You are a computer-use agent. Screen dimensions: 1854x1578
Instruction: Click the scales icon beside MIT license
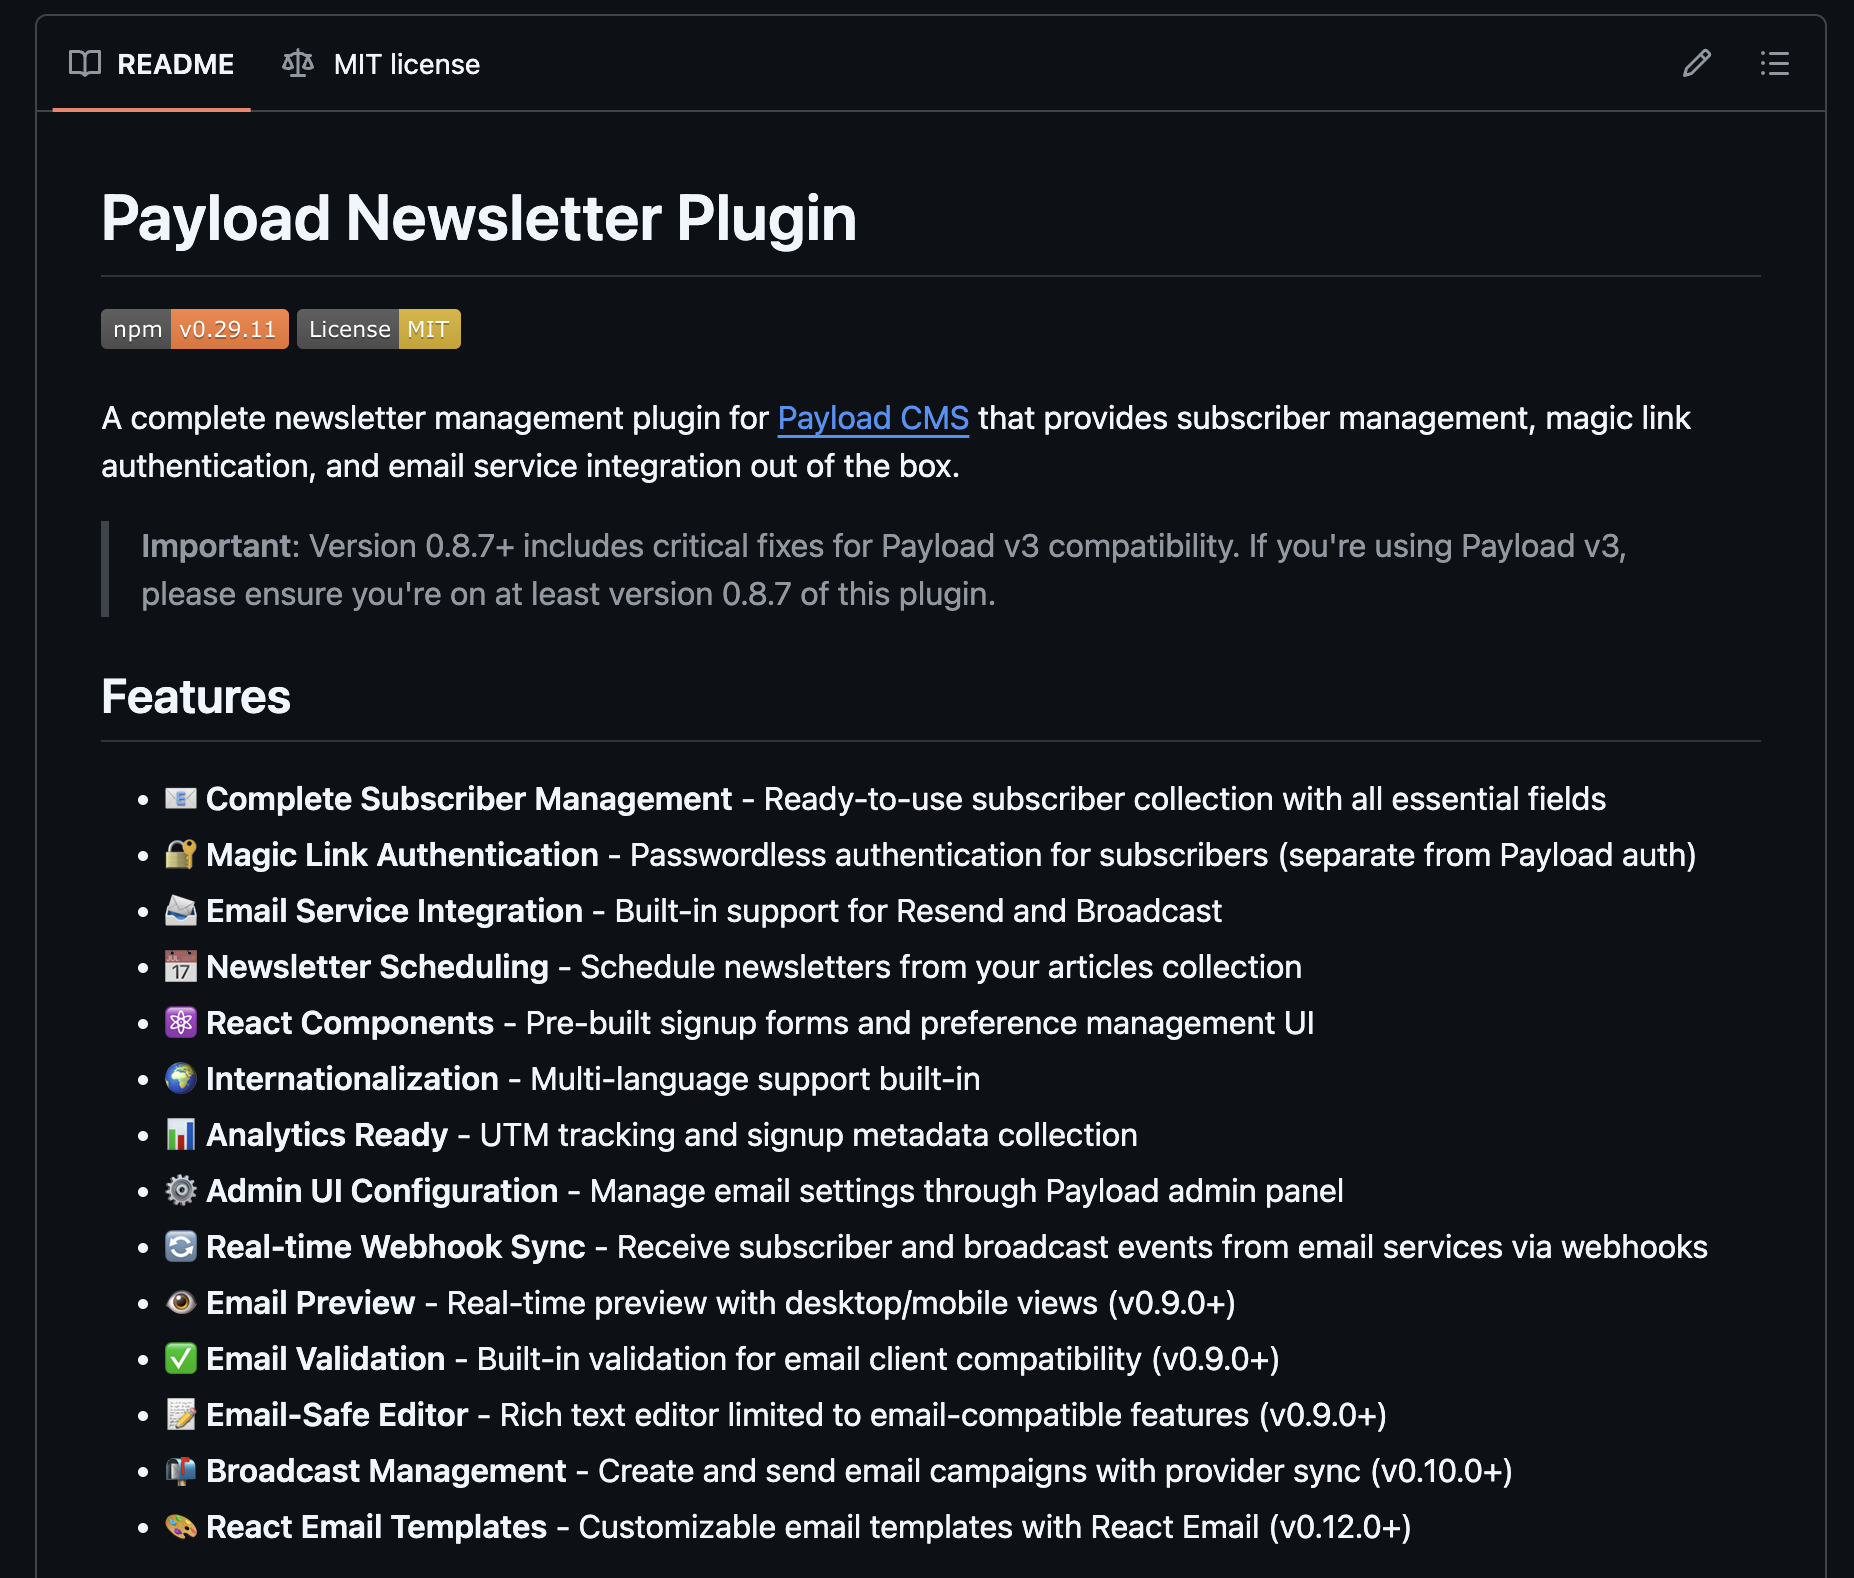(298, 63)
